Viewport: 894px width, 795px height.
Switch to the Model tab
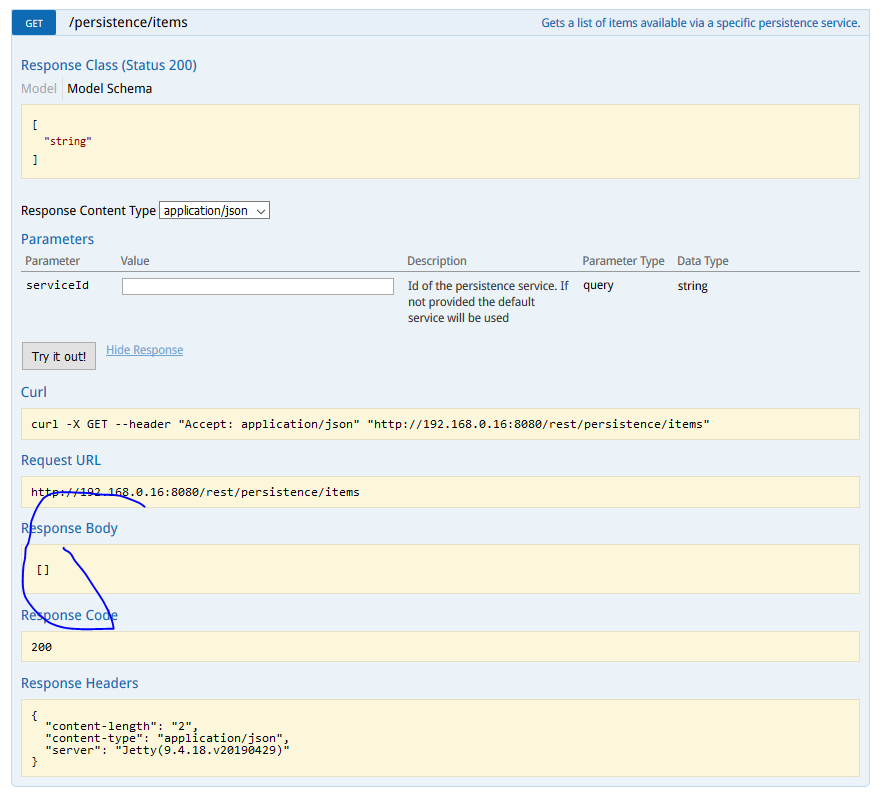39,89
